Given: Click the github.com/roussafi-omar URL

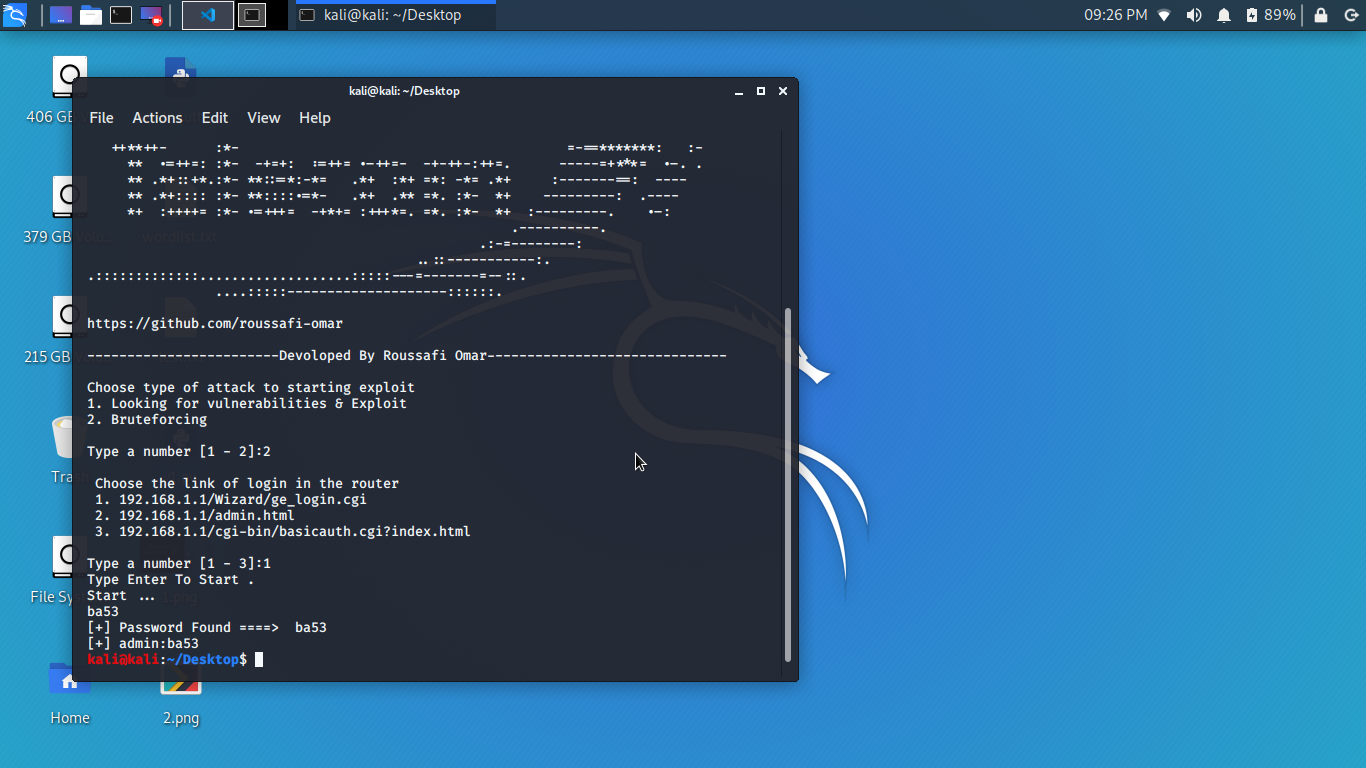Looking at the screenshot, I should click(215, 324).
